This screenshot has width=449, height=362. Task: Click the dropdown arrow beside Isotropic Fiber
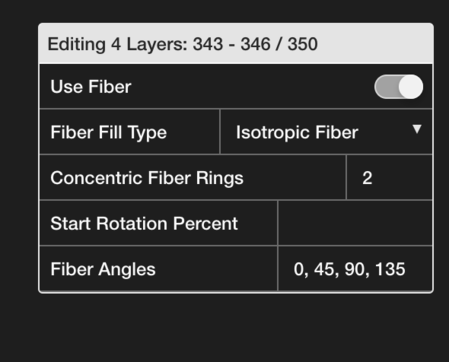pos(417,129)
